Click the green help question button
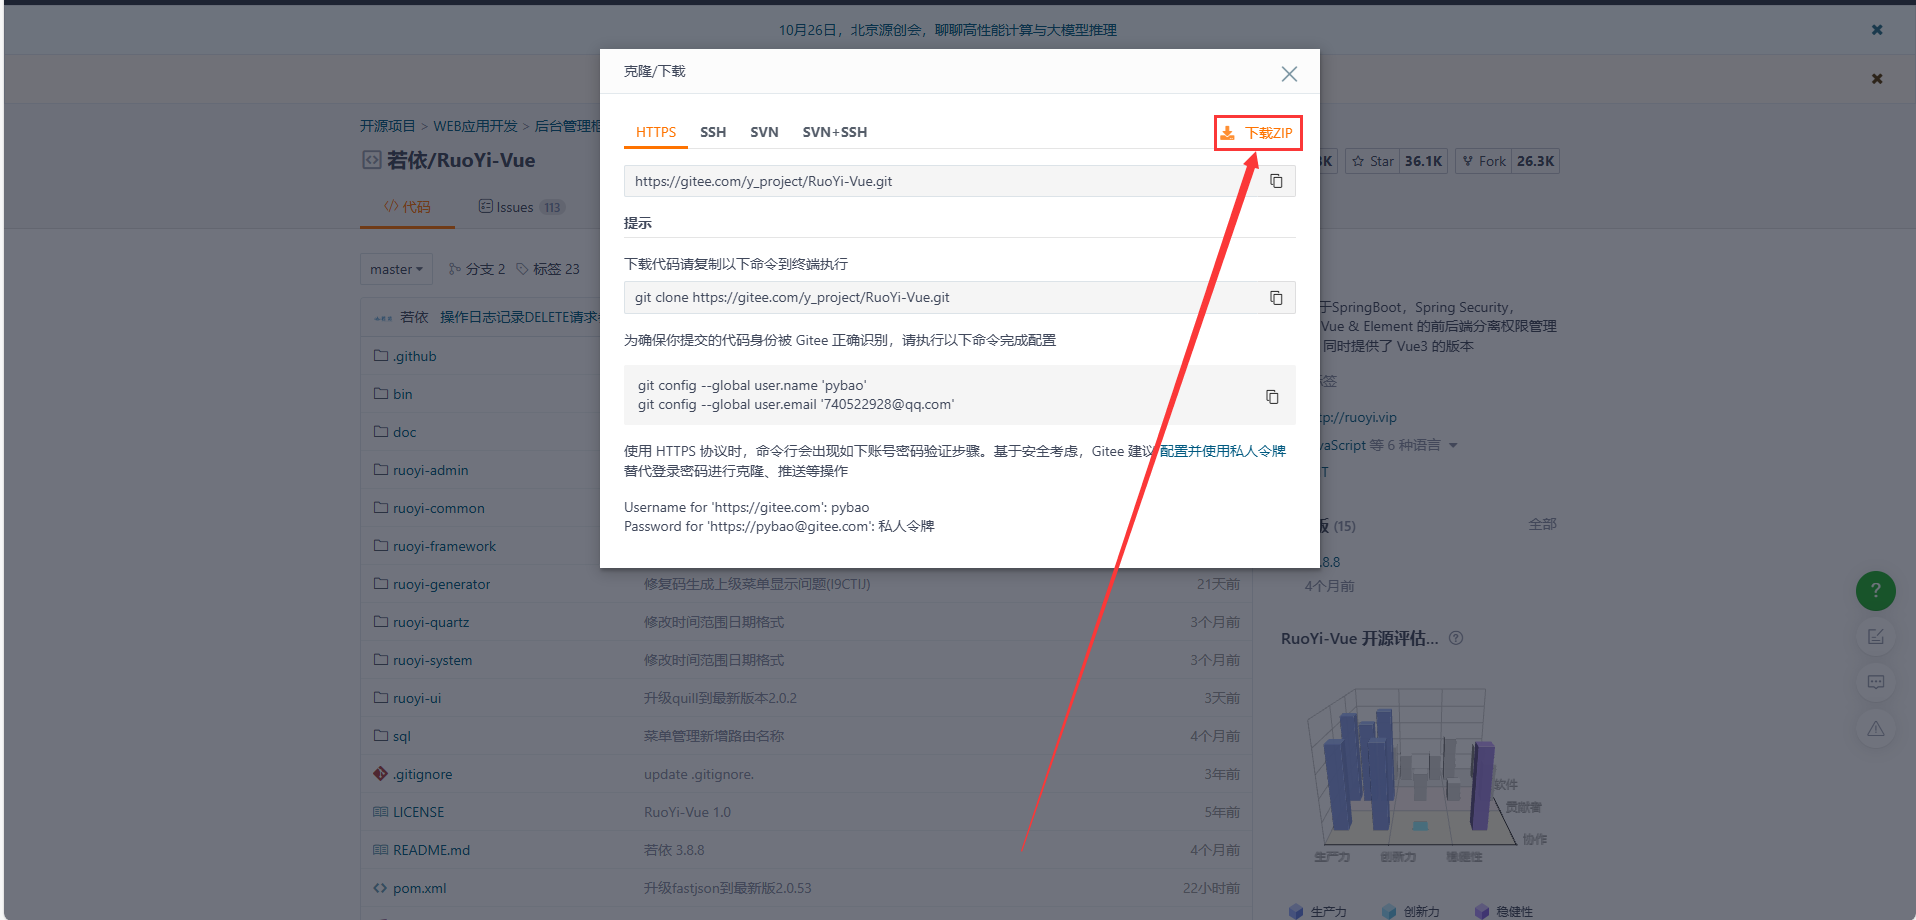 [x=1875, y=591]
